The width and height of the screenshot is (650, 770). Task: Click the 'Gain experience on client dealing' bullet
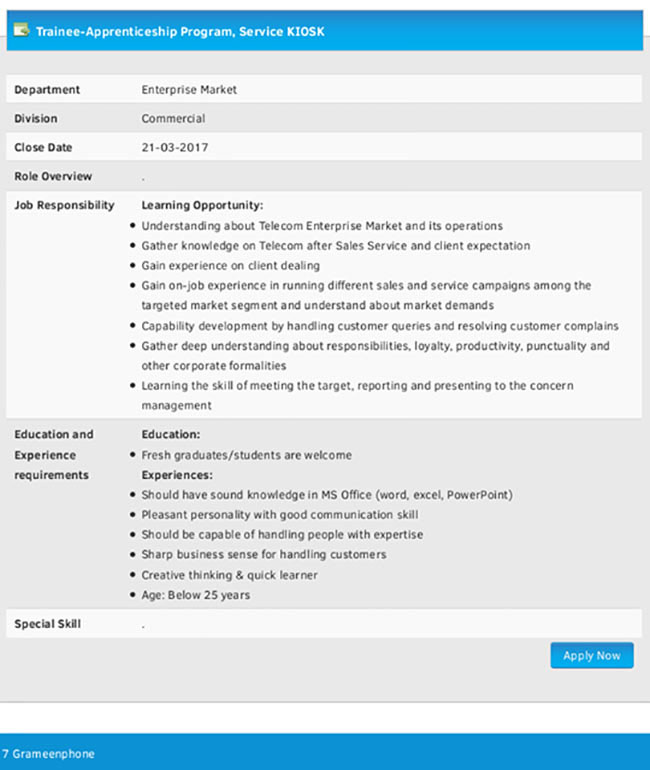pyautogui.click(x=230, y=266)
